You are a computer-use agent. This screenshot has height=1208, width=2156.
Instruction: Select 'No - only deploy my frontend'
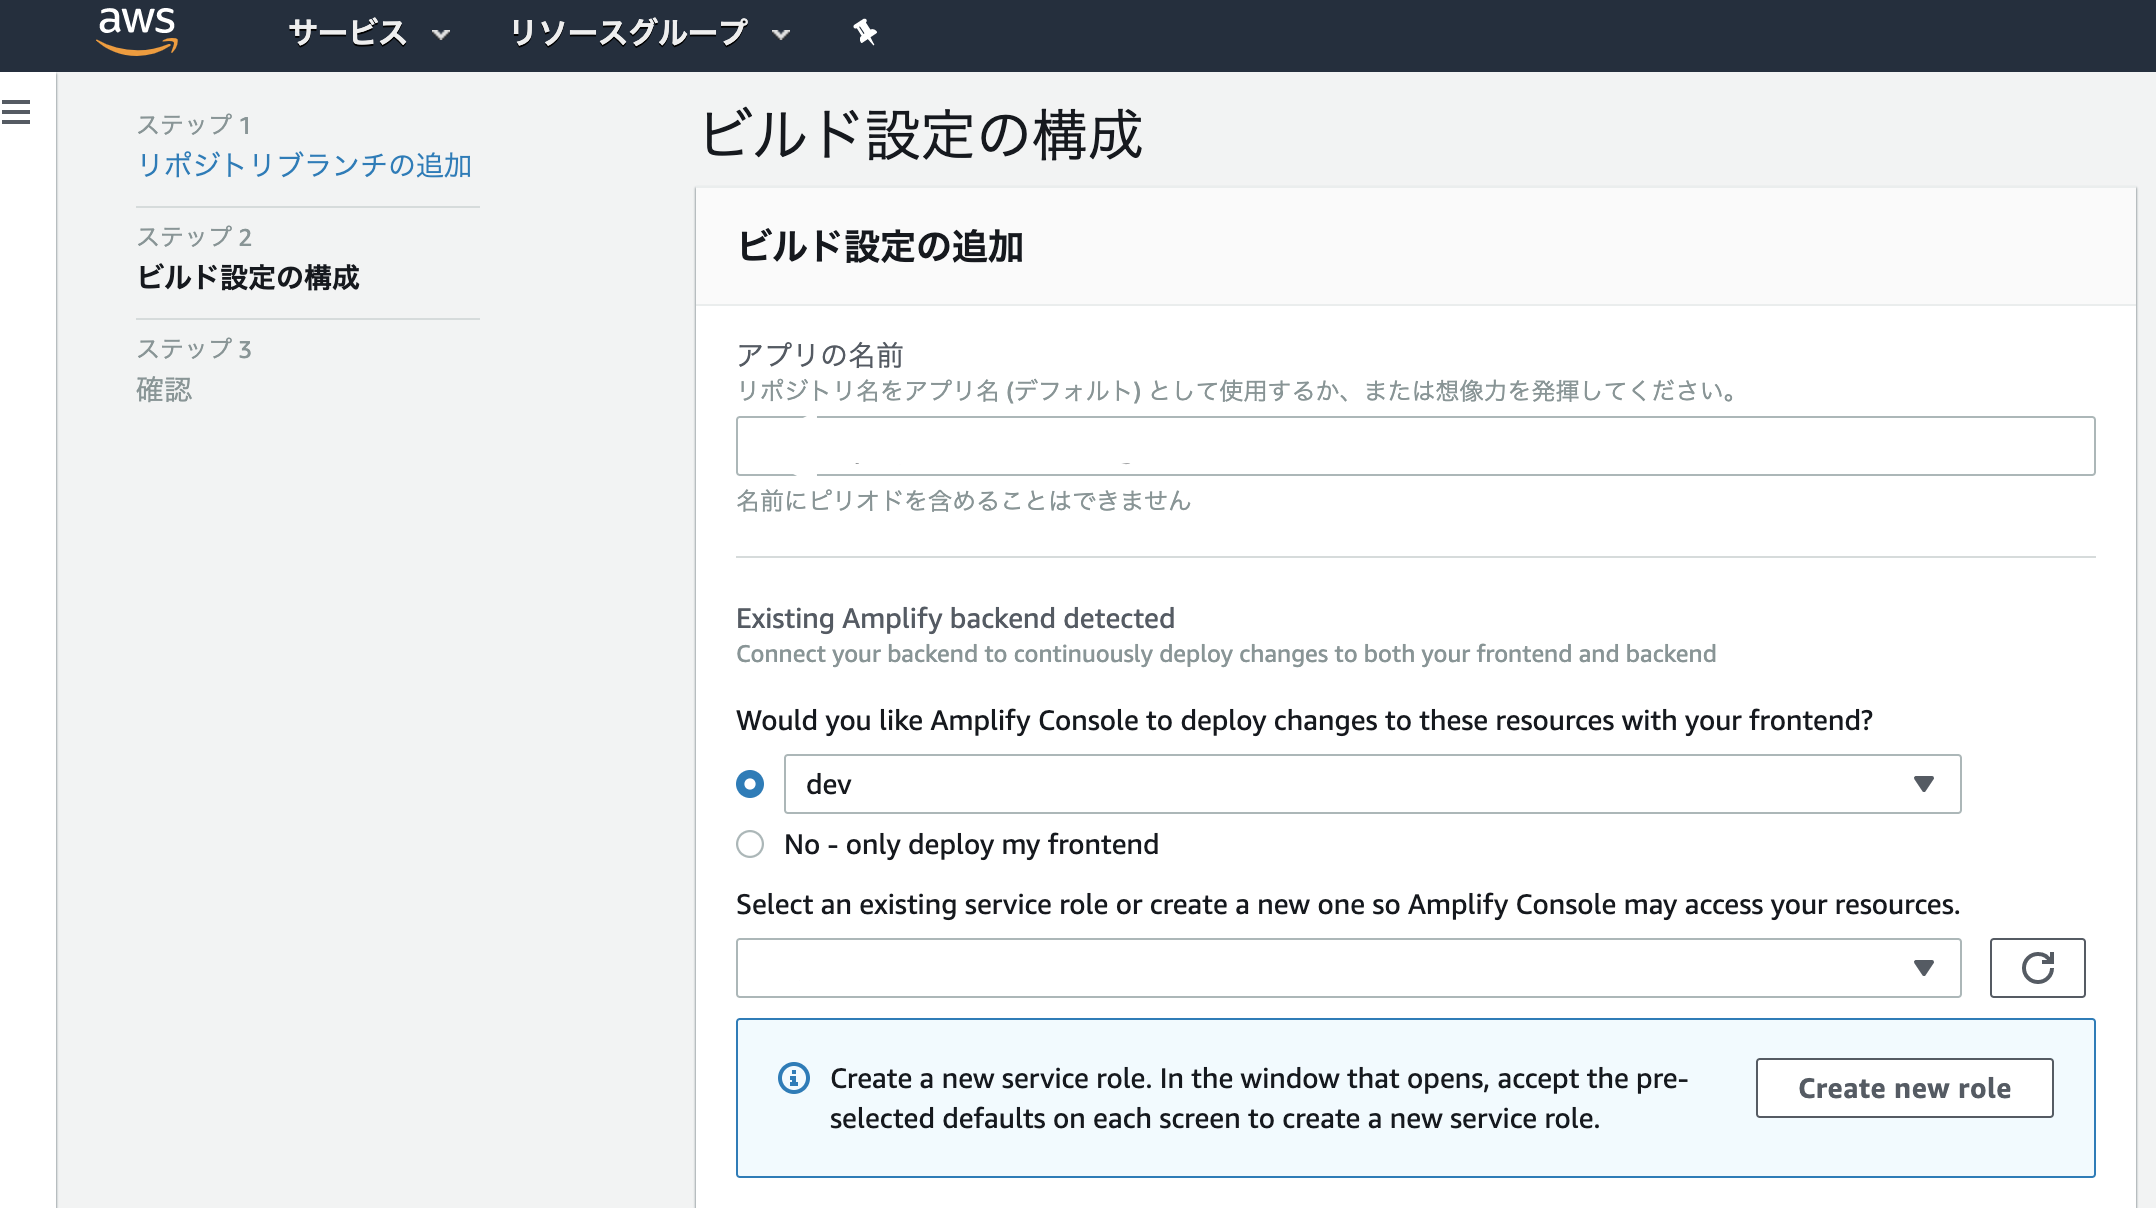pyautogui.click(x=749, y=844)
